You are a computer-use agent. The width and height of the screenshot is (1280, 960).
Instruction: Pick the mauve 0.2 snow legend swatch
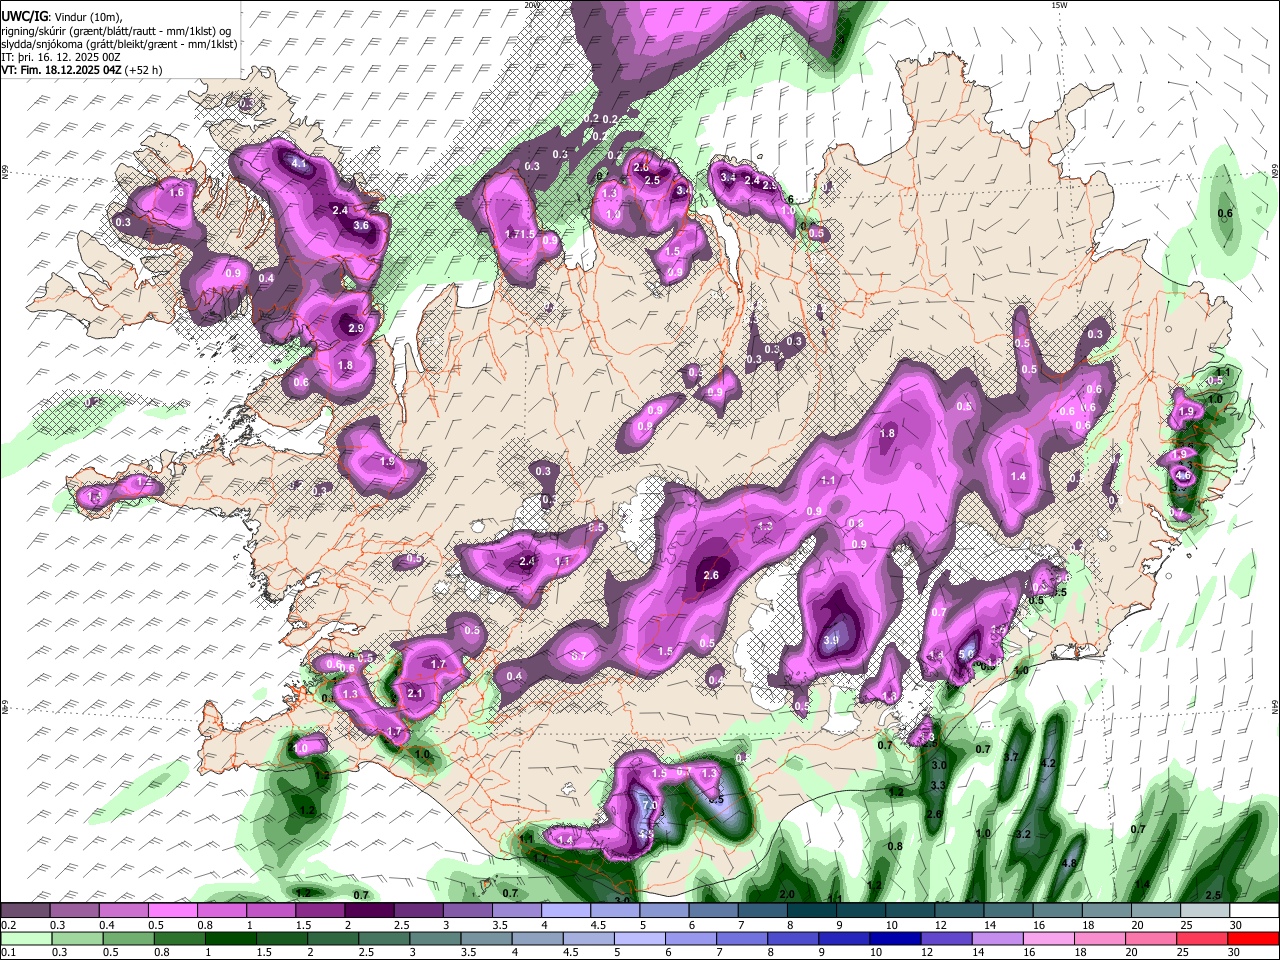(x=25, y=911)
